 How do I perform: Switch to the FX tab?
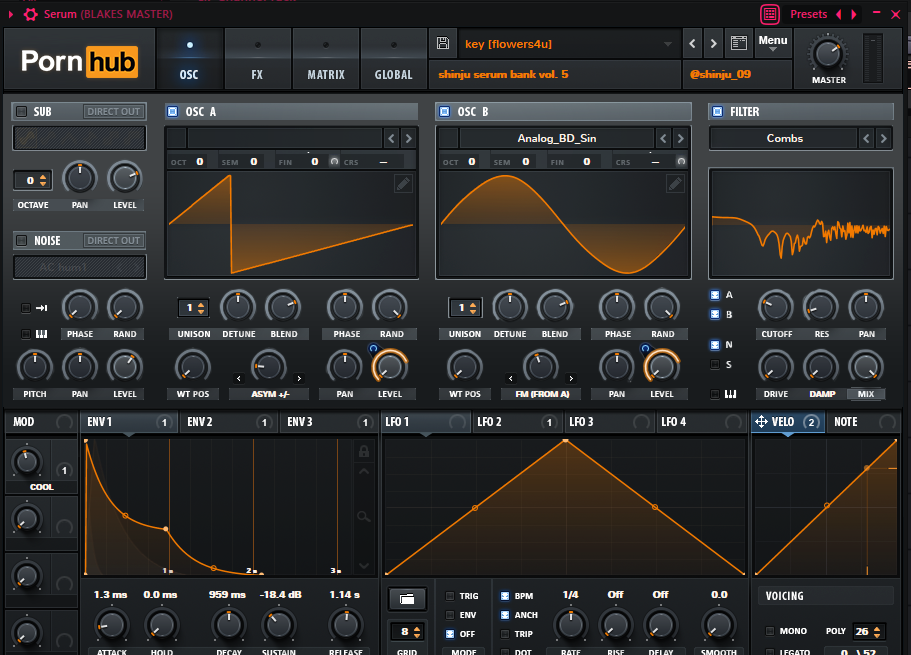pyautogui.click(x=257, y=59)
